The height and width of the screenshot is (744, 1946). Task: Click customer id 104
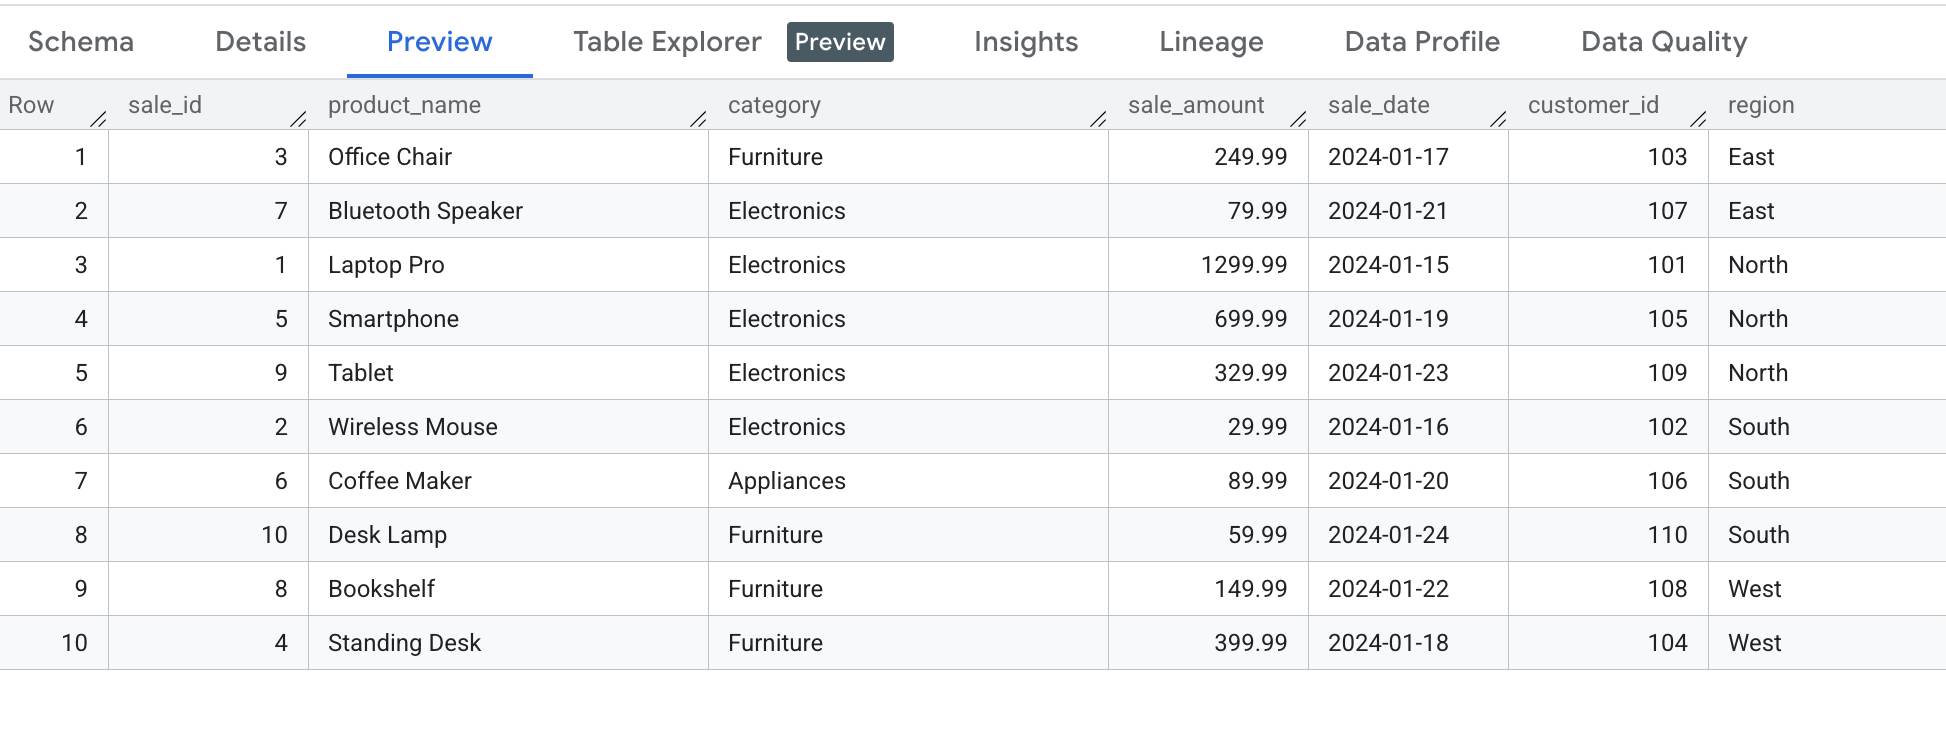[x=1667, y=643]
